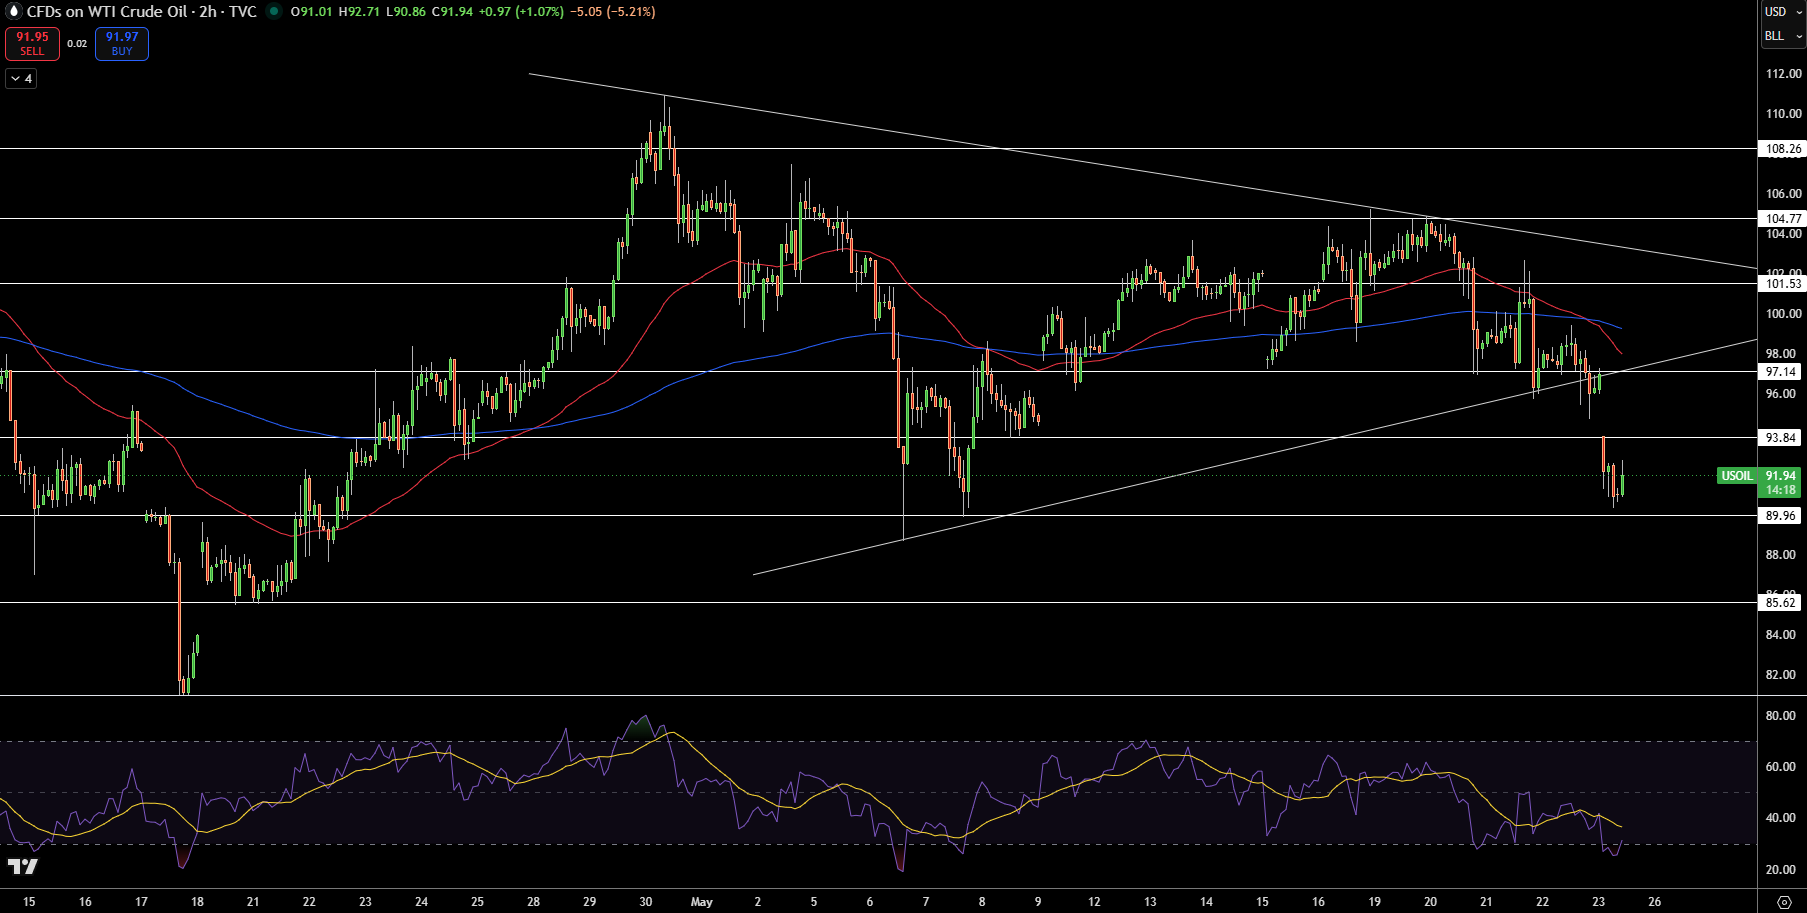Select the 85.62 horizontal line price label
This screenshot has height=913, width=1807.
(x=1780, y=603)
